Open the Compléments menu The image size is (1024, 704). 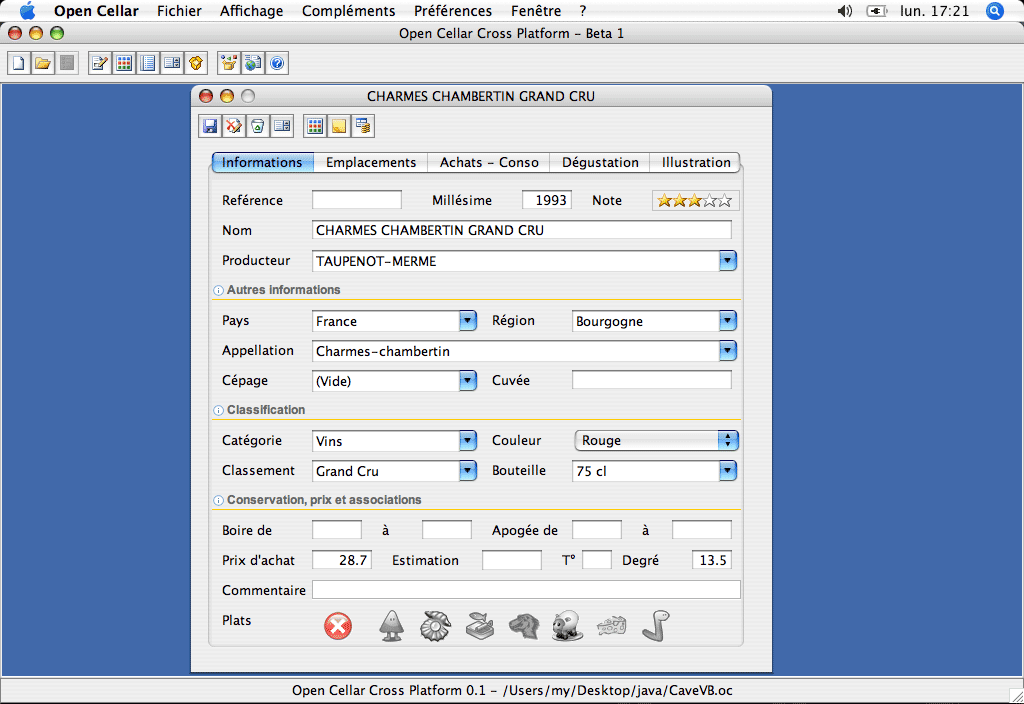click(348, 11)
